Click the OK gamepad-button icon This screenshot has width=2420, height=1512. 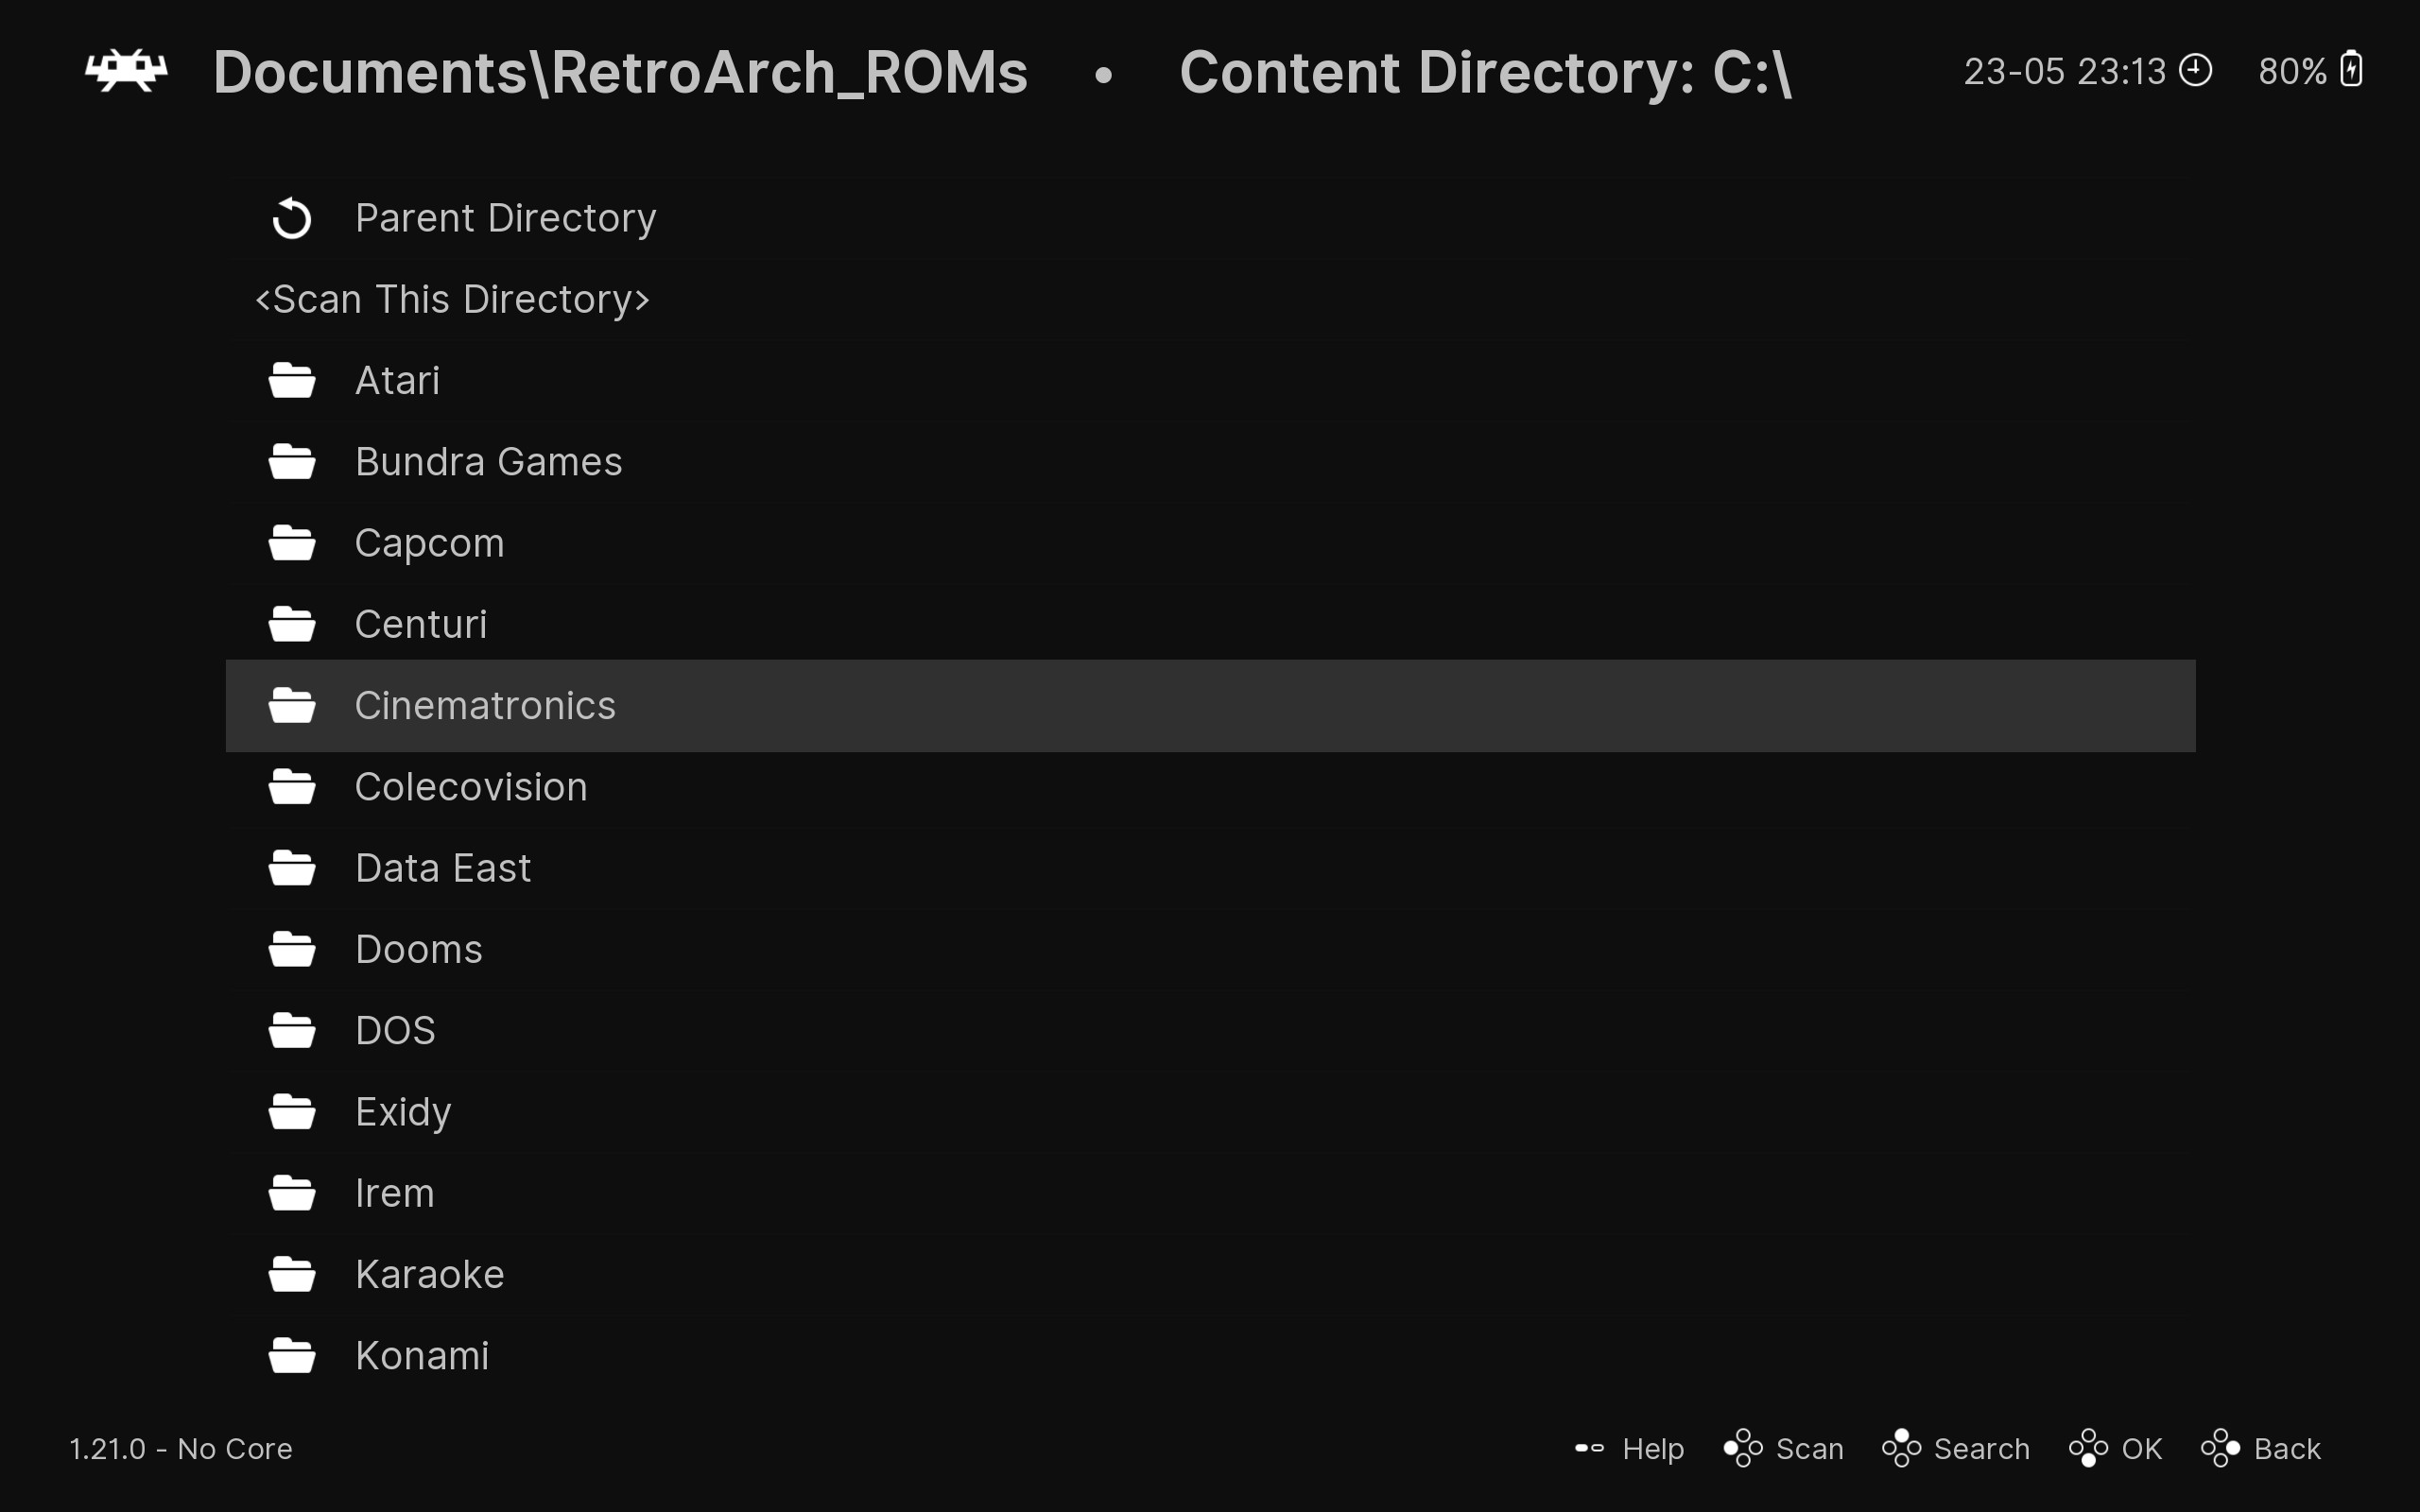pos(2088,1448)
